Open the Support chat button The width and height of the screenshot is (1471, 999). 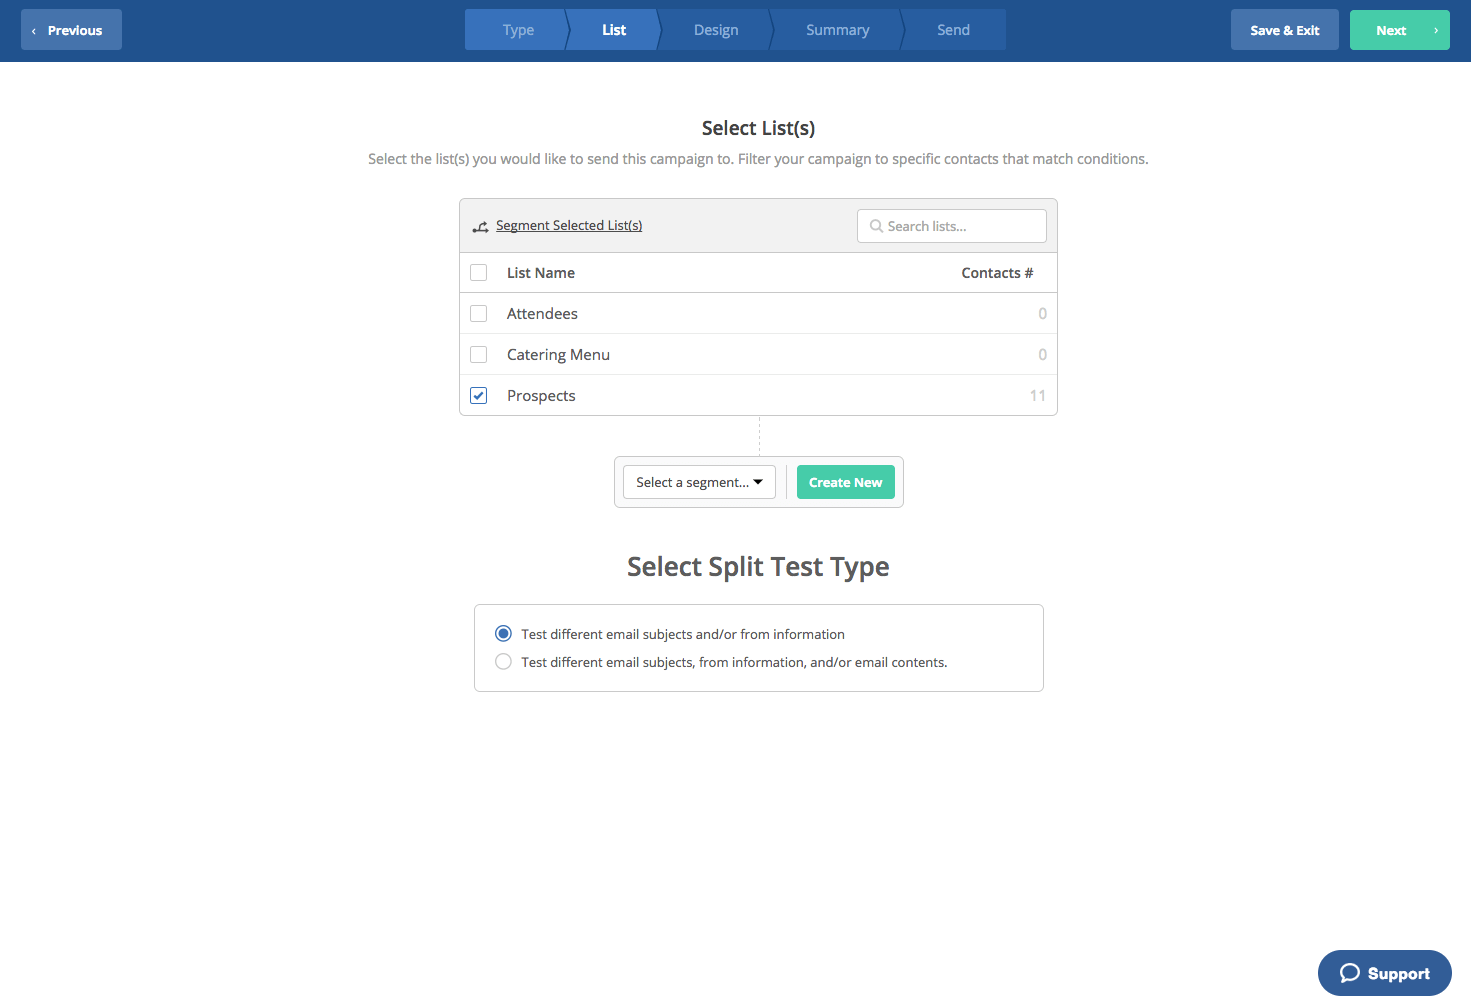click(x=1385, y=973)
